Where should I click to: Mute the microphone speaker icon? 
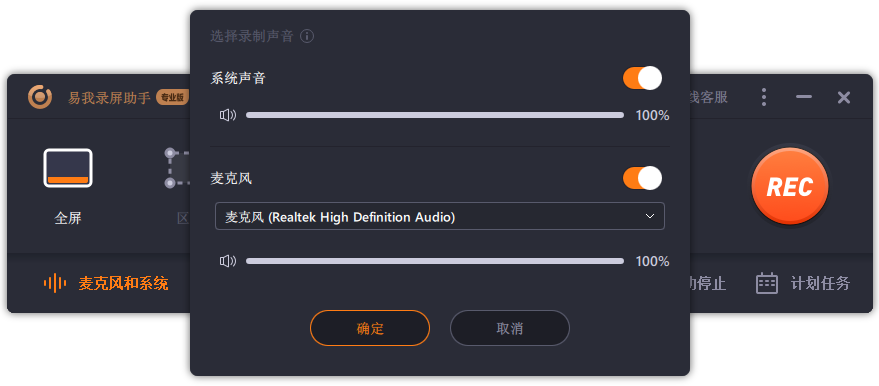[x=228, y=261]
